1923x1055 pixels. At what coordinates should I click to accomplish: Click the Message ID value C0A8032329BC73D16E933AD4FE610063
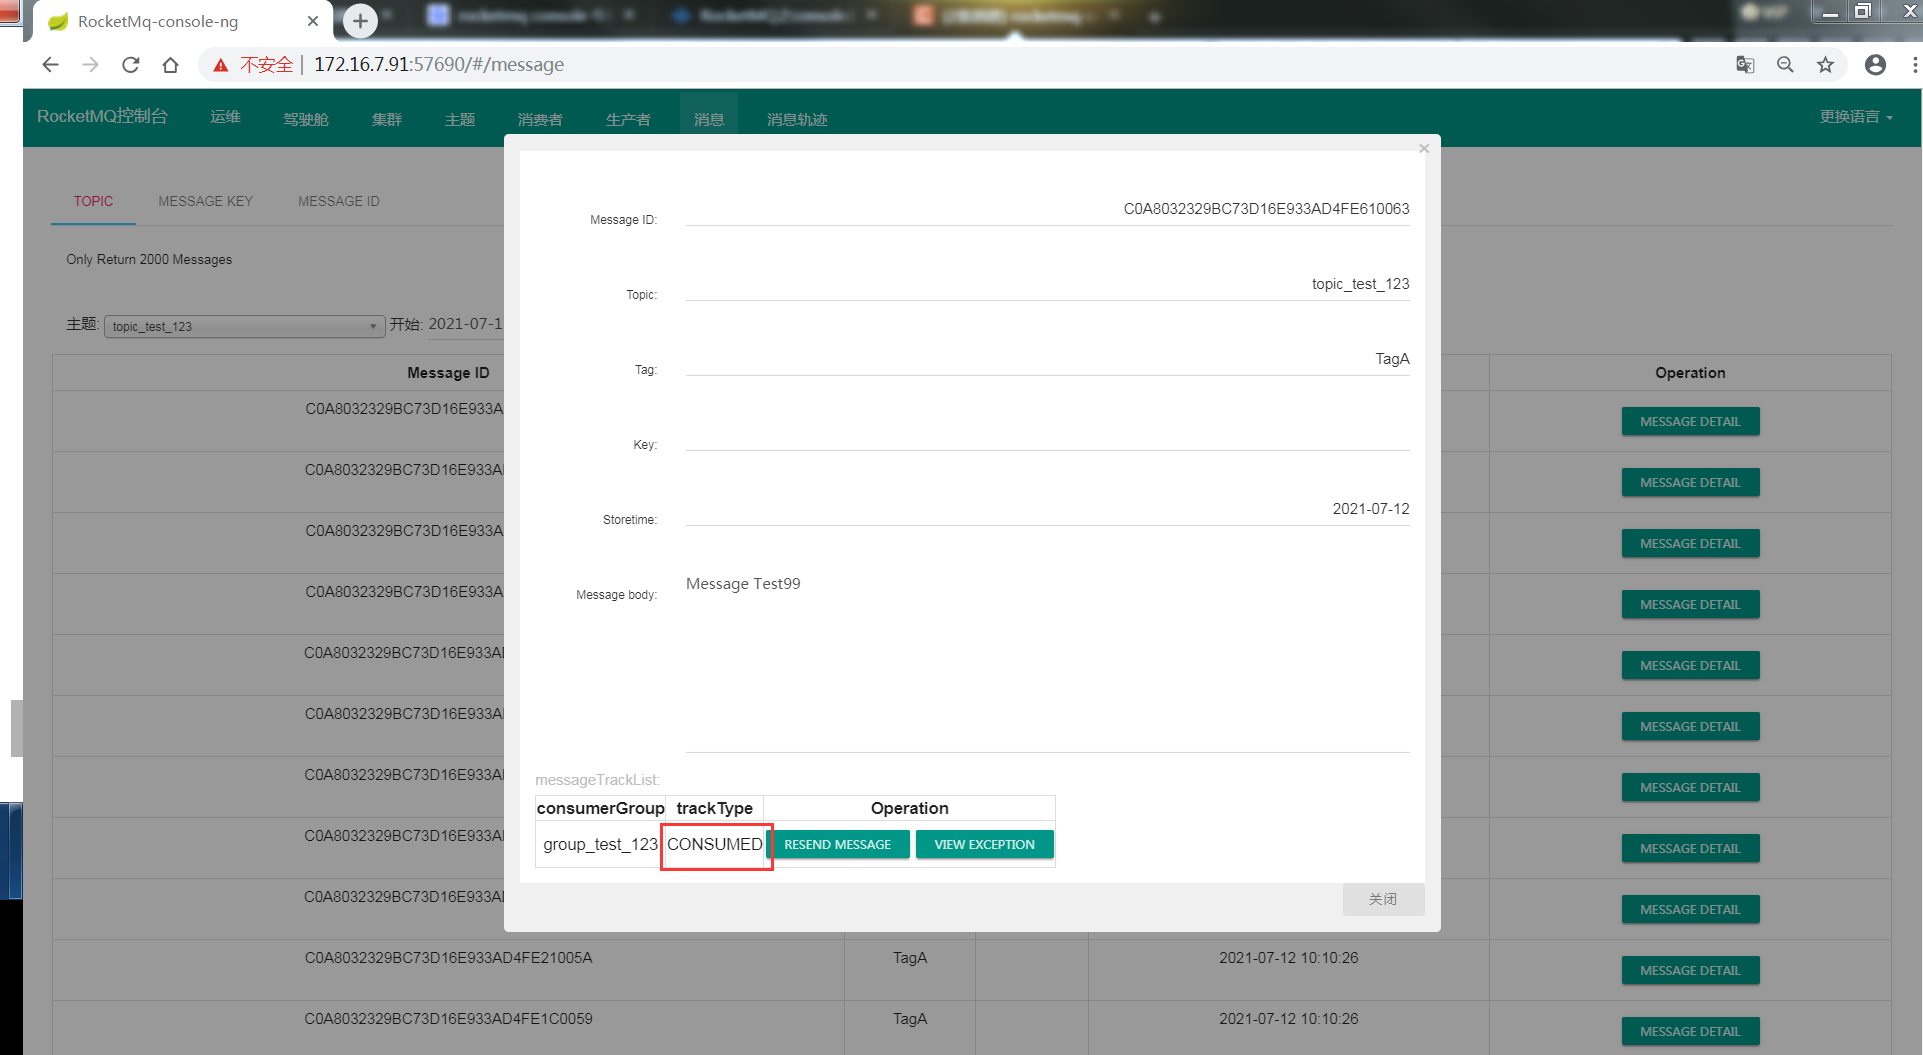(x=1266, y=209)
